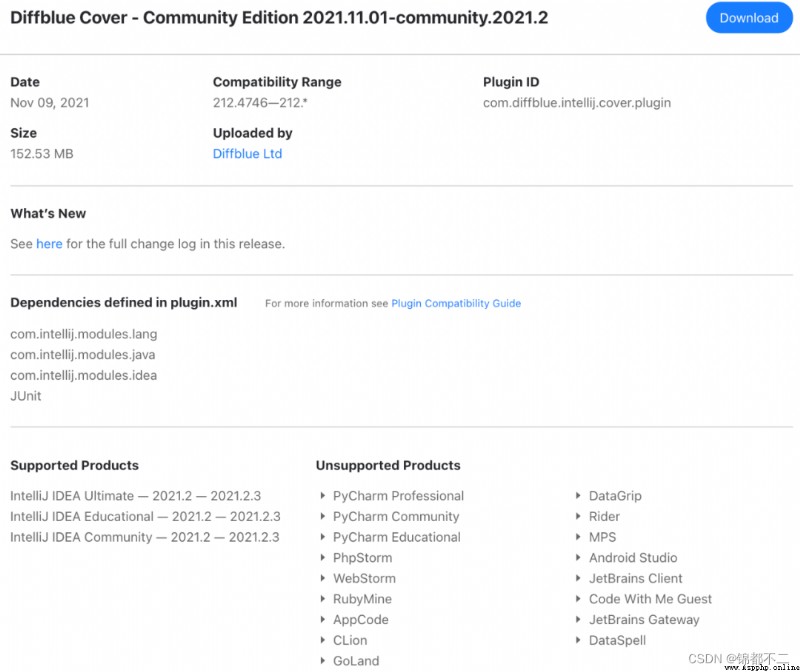Click the Supported Products heading
This screenshot has width=800, height=672.
(x=74, y=465)
